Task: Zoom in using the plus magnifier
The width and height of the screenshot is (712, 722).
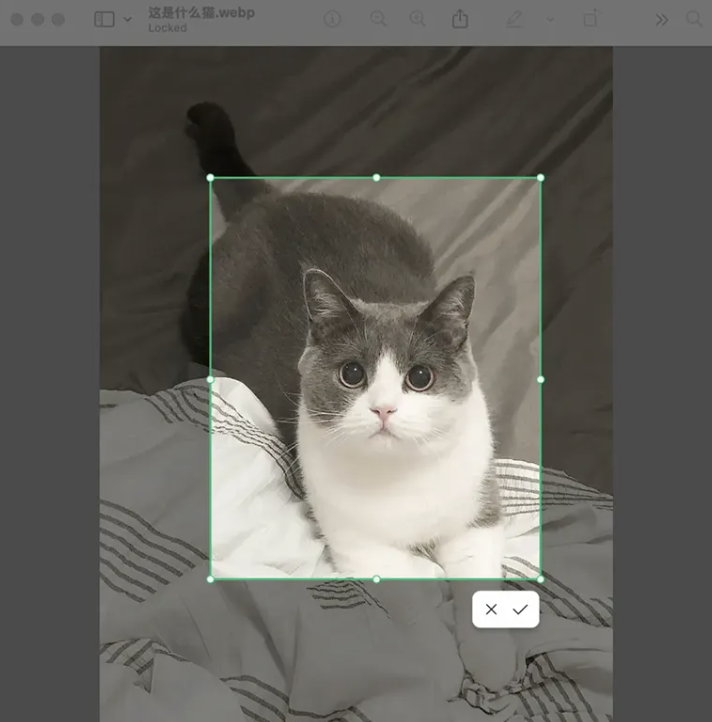Action: pos(417,19)
